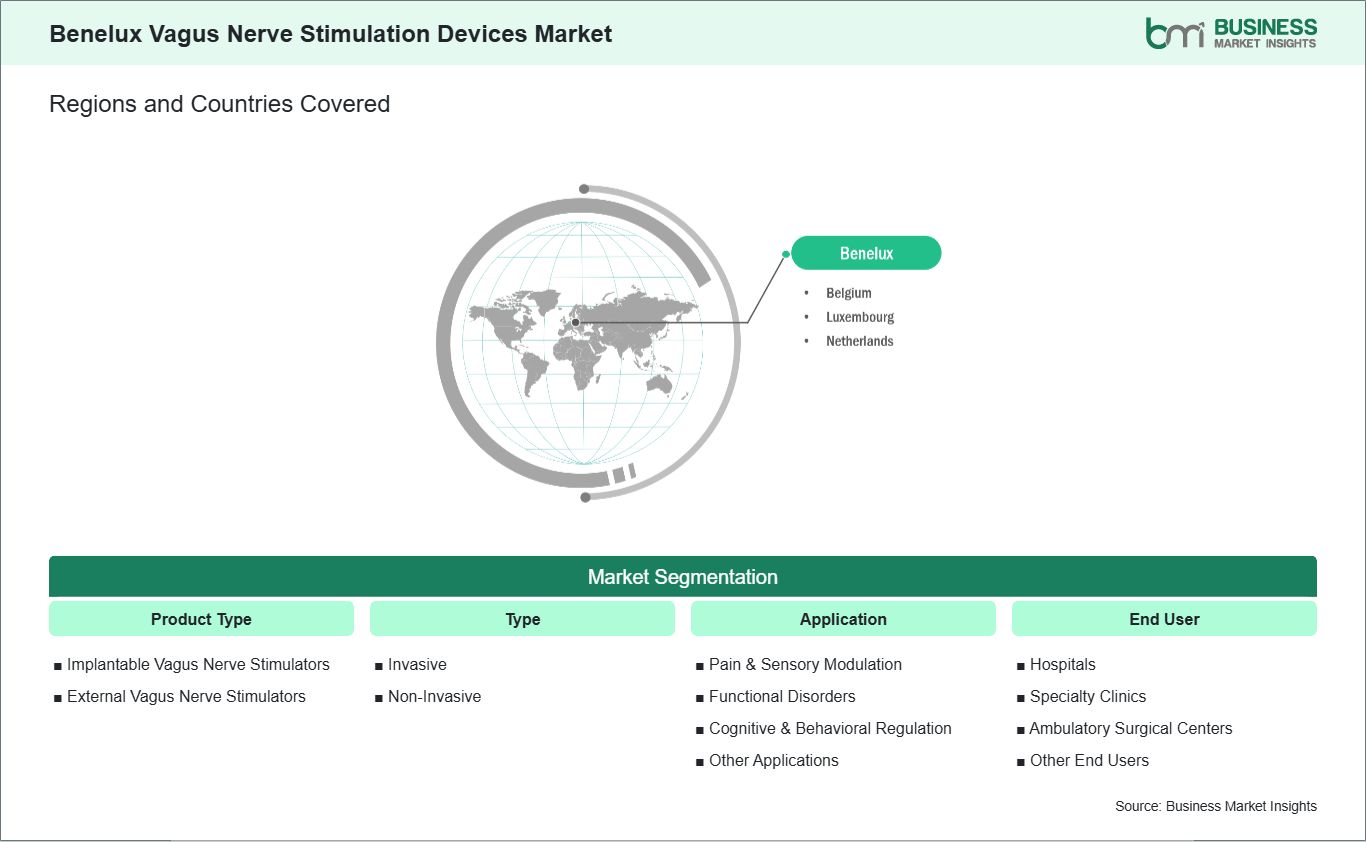Image resolution: width=1366 pixels, height=842 pixels.
Task: Select the End User column header
Action: [x=1164, y=619]
